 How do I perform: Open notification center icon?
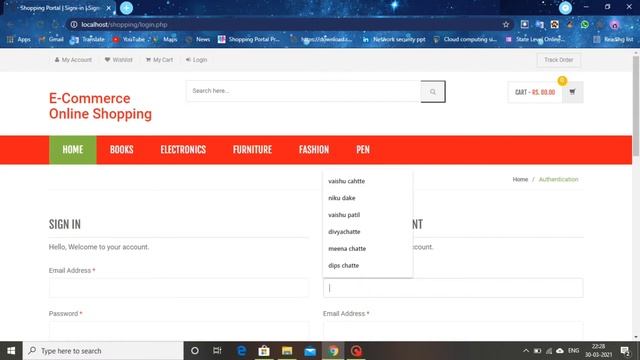(625, 351)
